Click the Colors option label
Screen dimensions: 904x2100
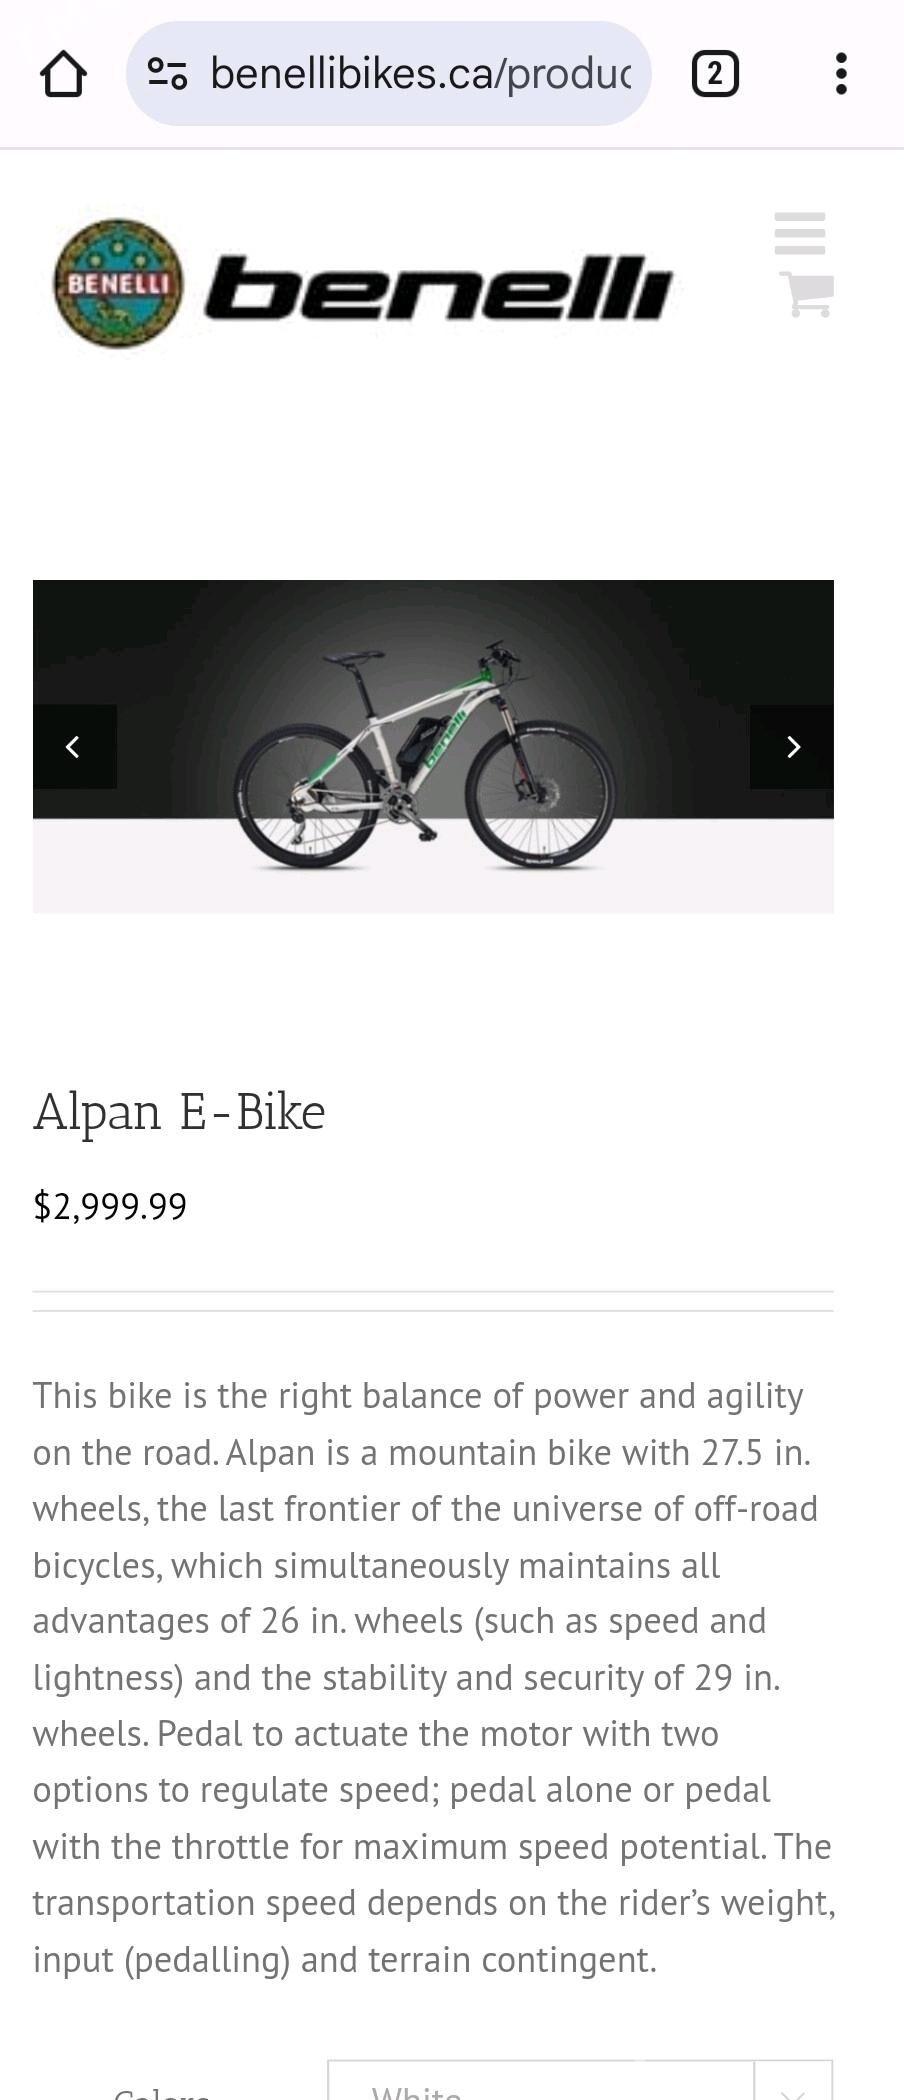162,2090
